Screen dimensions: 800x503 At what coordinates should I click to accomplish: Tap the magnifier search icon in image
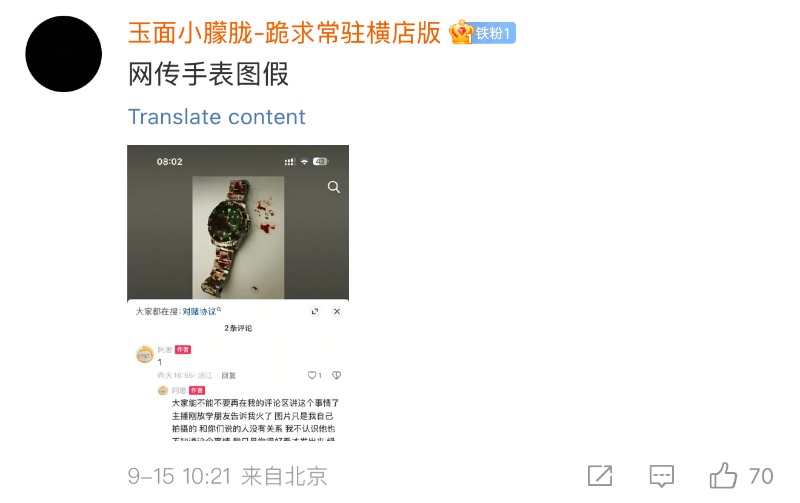click(334, 187)
